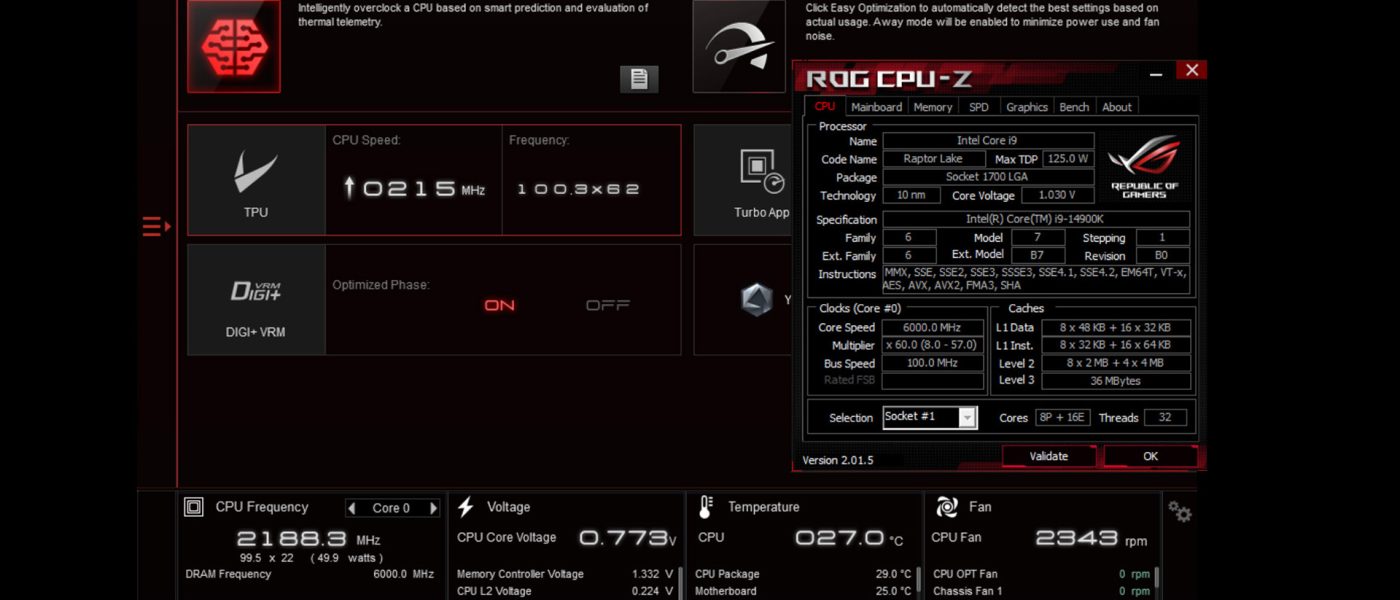Turn Optimized Phase ON
The height and width of the screenshot is (600, 1400).
click(499, 305)
